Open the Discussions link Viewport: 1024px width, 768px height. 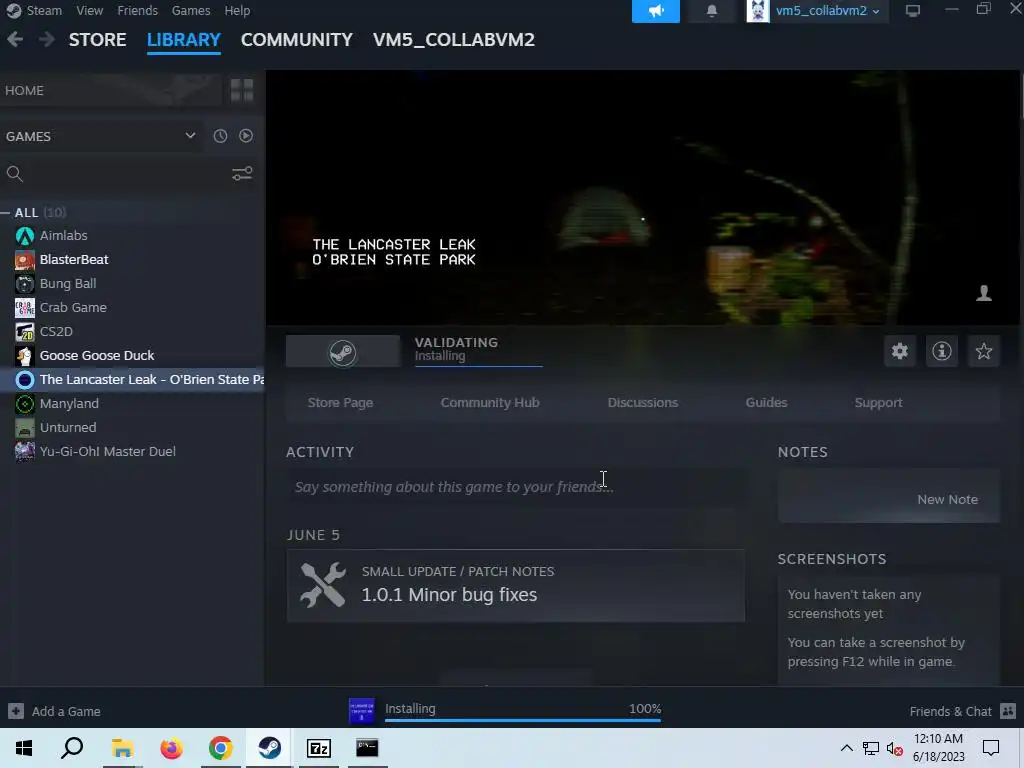click(643, 403)
